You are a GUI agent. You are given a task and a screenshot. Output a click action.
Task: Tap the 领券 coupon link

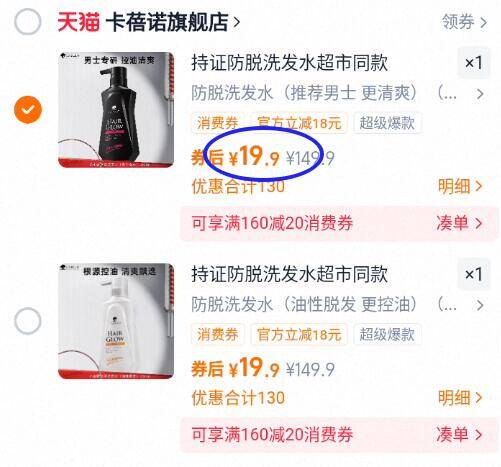click(464, 22)
